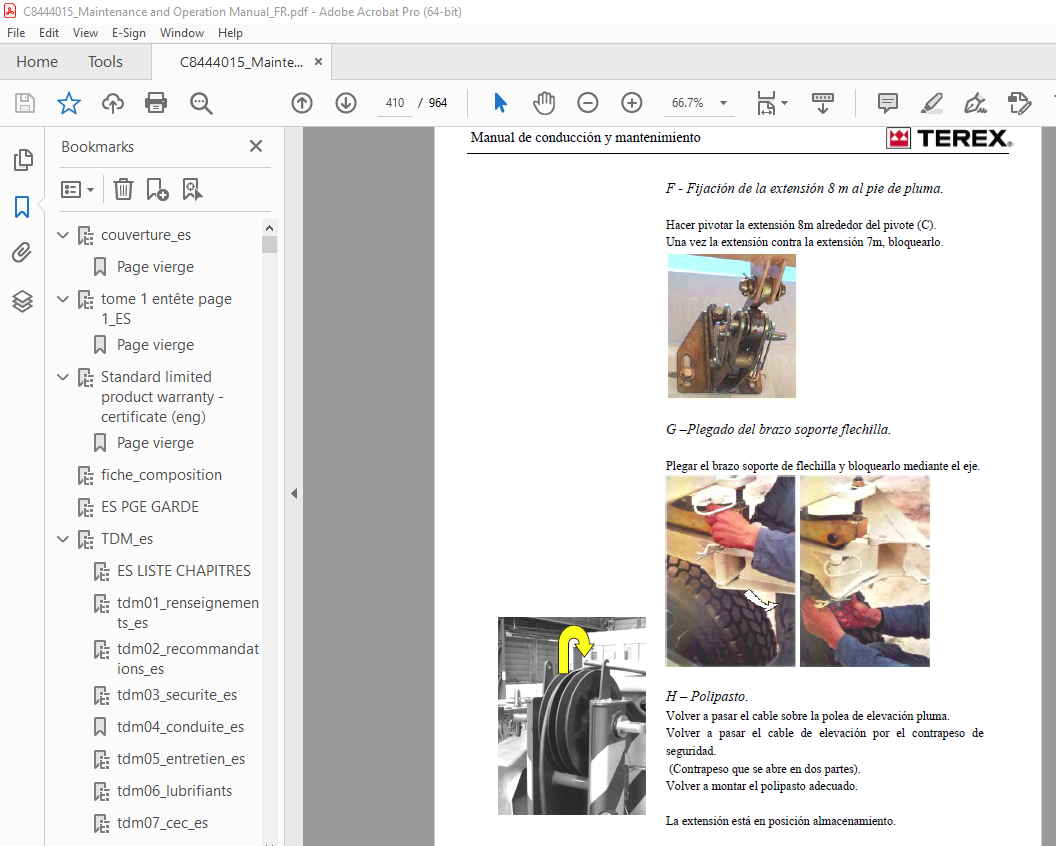The image size is (1056, 846).
Task: Open fiche_composition bookmark
Action: [161, 475]
